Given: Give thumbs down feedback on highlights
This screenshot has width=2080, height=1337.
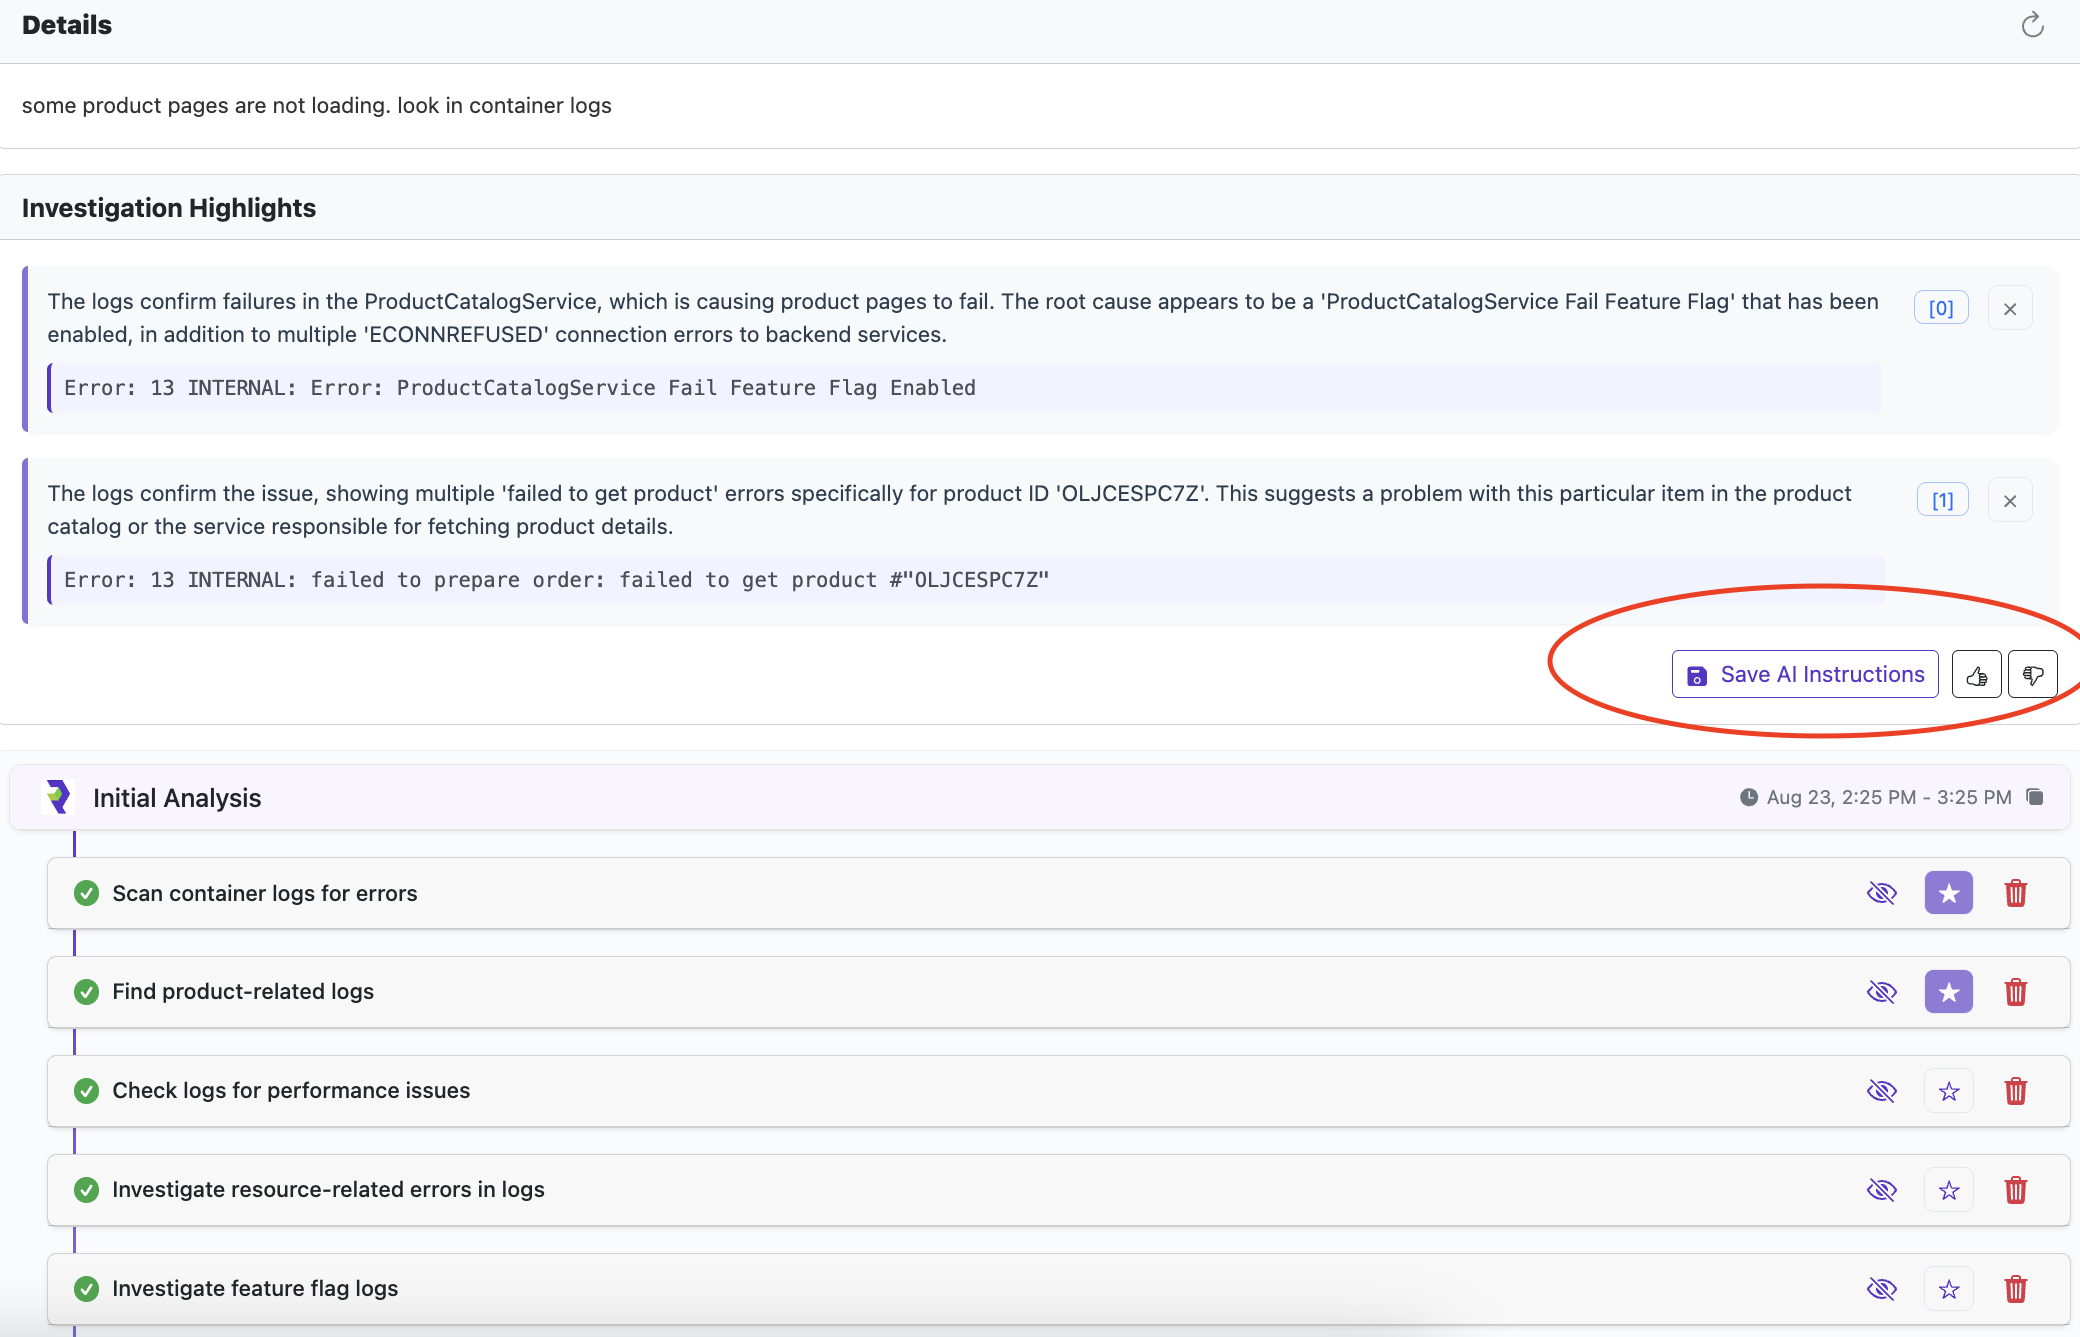Looking at the screenshot, I should point(2032,675).
